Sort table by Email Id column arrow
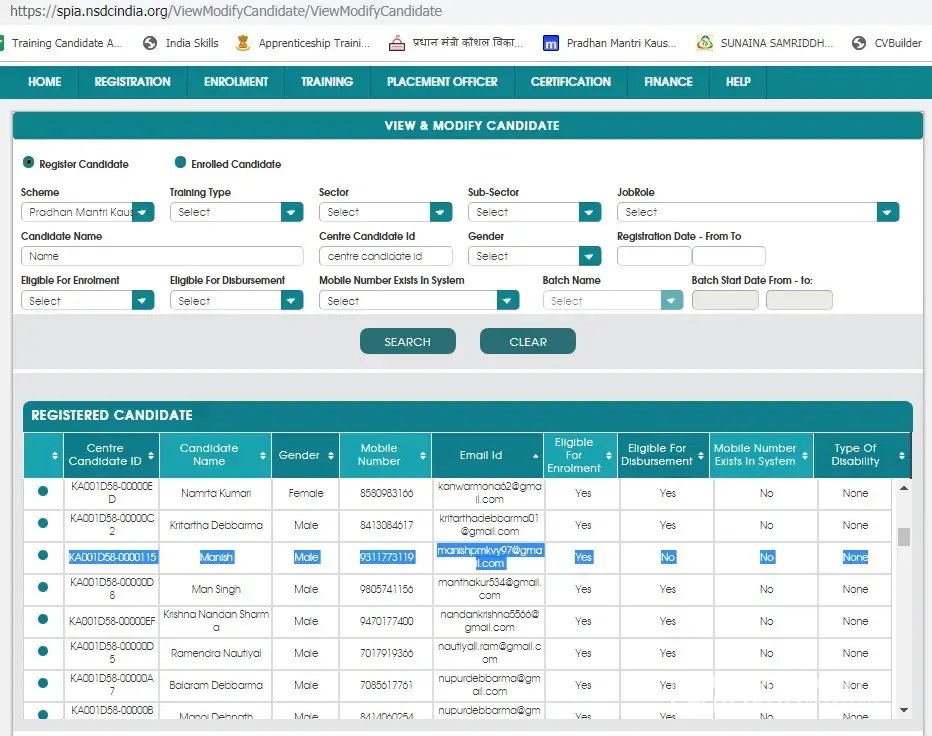This screenshot has width=932, height=736. coord(535,456)
